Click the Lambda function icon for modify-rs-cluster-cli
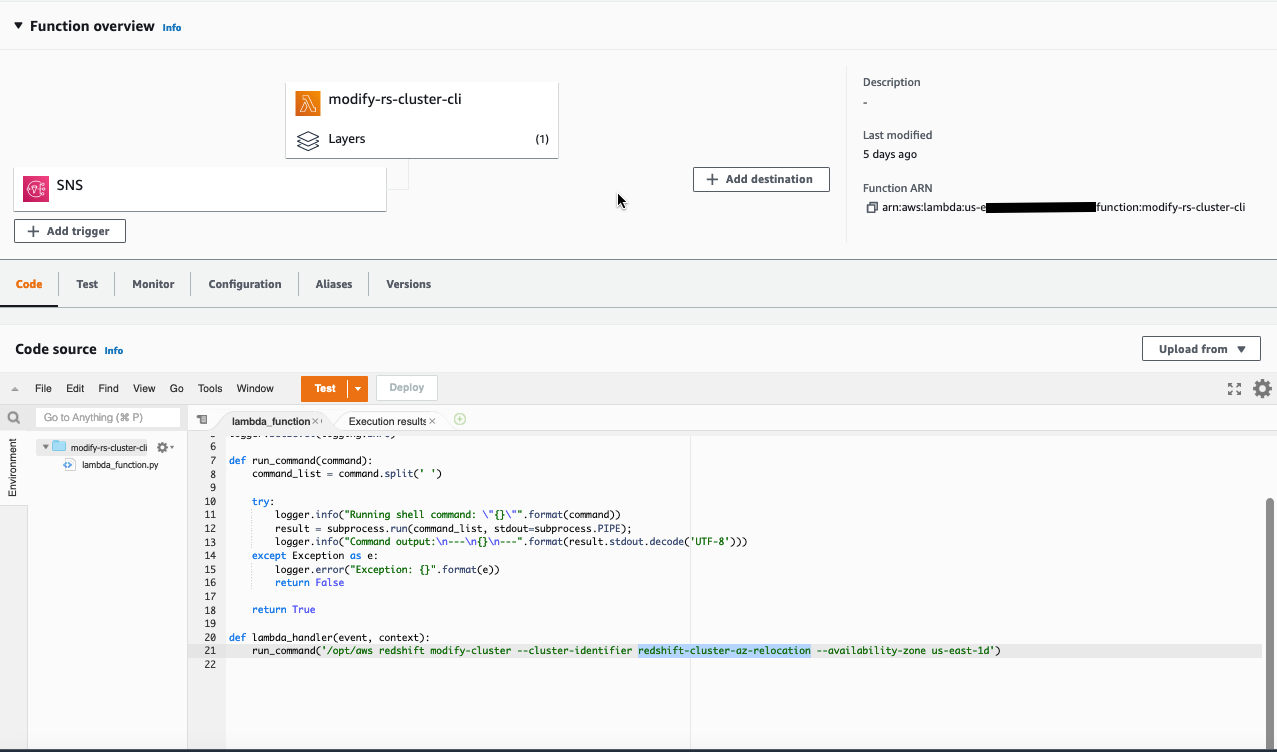 click(x=307, y=102)
